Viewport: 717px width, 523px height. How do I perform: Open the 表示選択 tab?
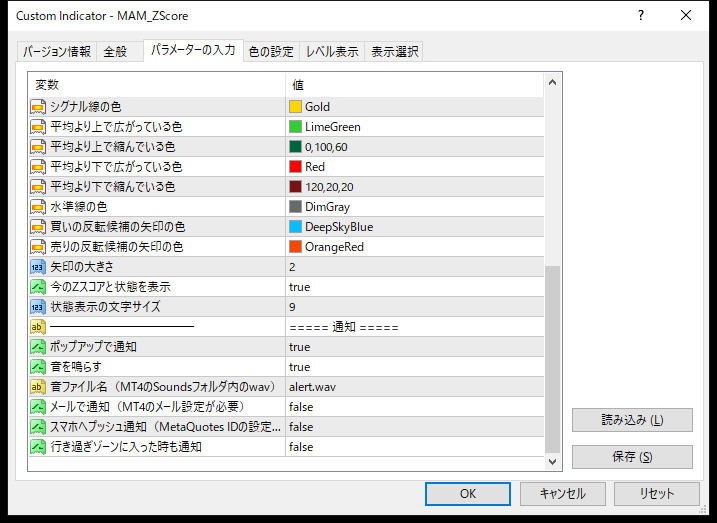[x=394, y=51]
